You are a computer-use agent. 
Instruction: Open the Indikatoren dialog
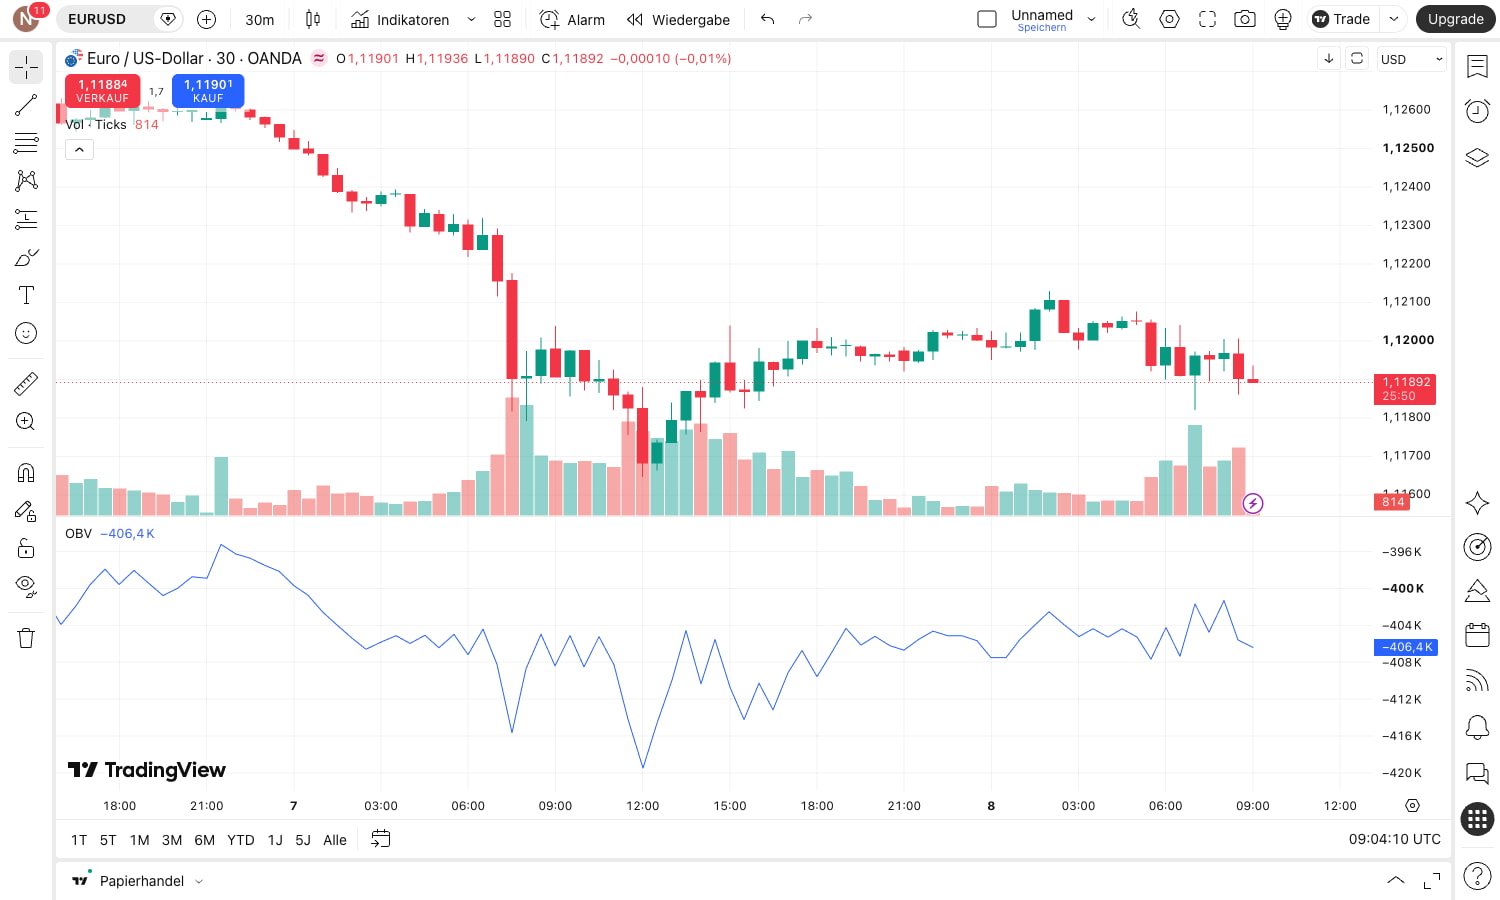pos(400,19)
